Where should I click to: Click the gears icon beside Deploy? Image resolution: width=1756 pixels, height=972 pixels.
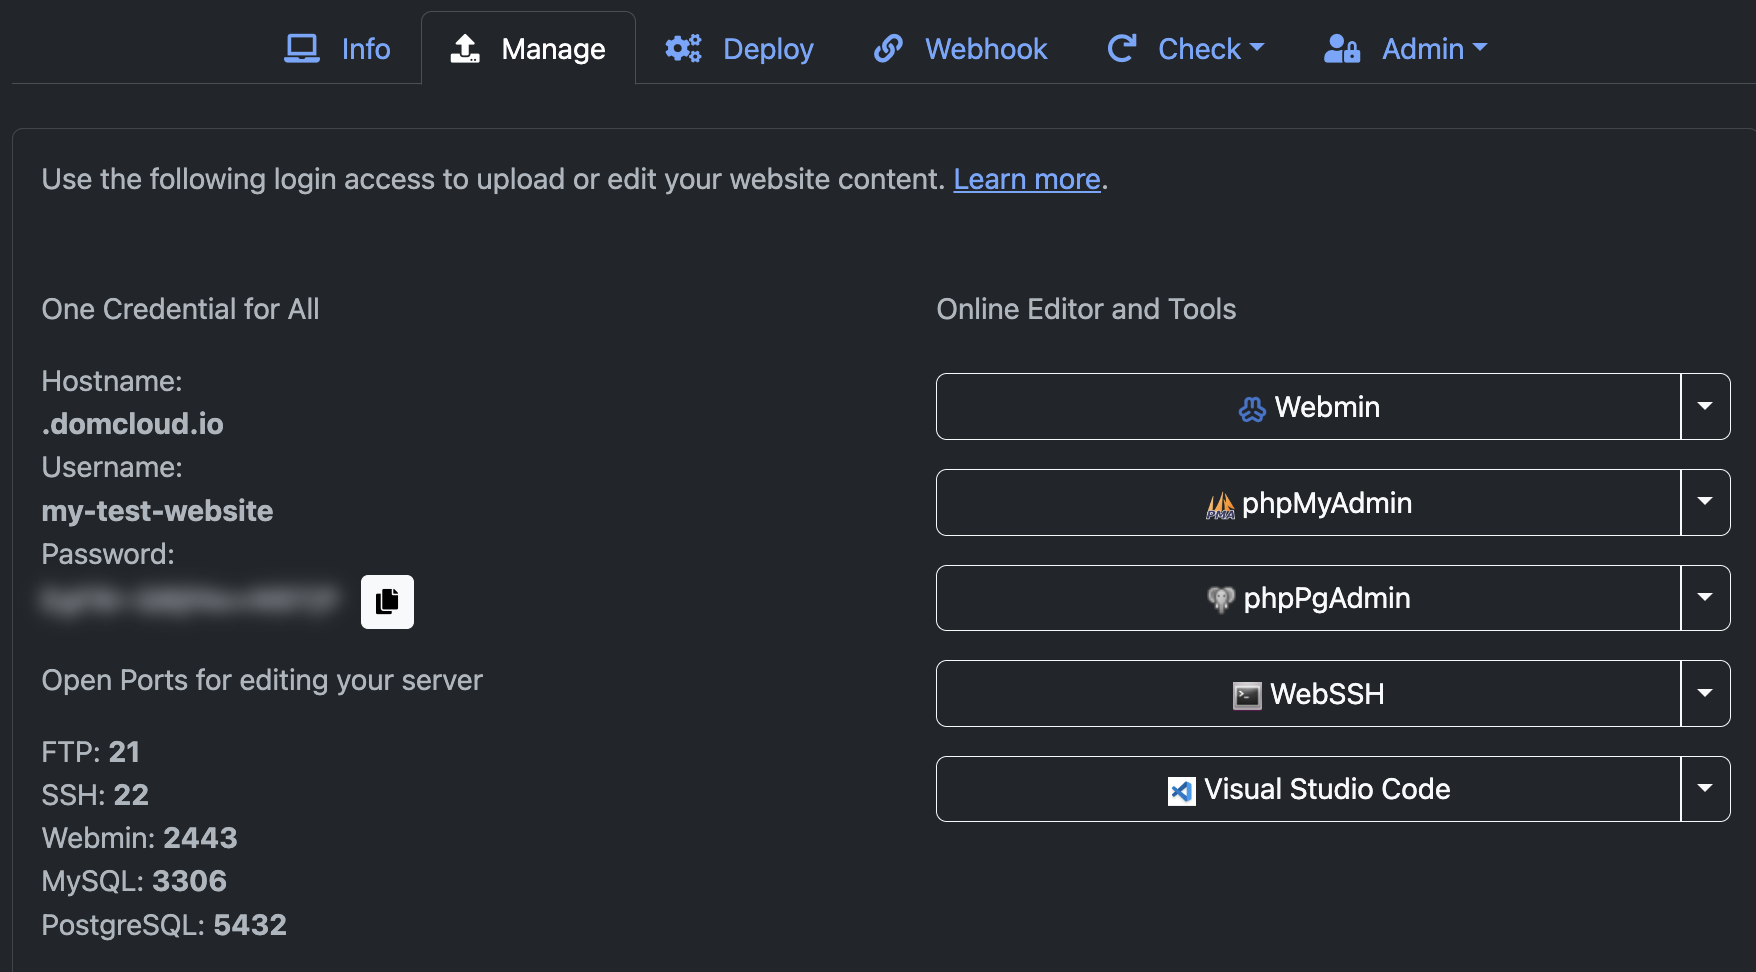684,48
